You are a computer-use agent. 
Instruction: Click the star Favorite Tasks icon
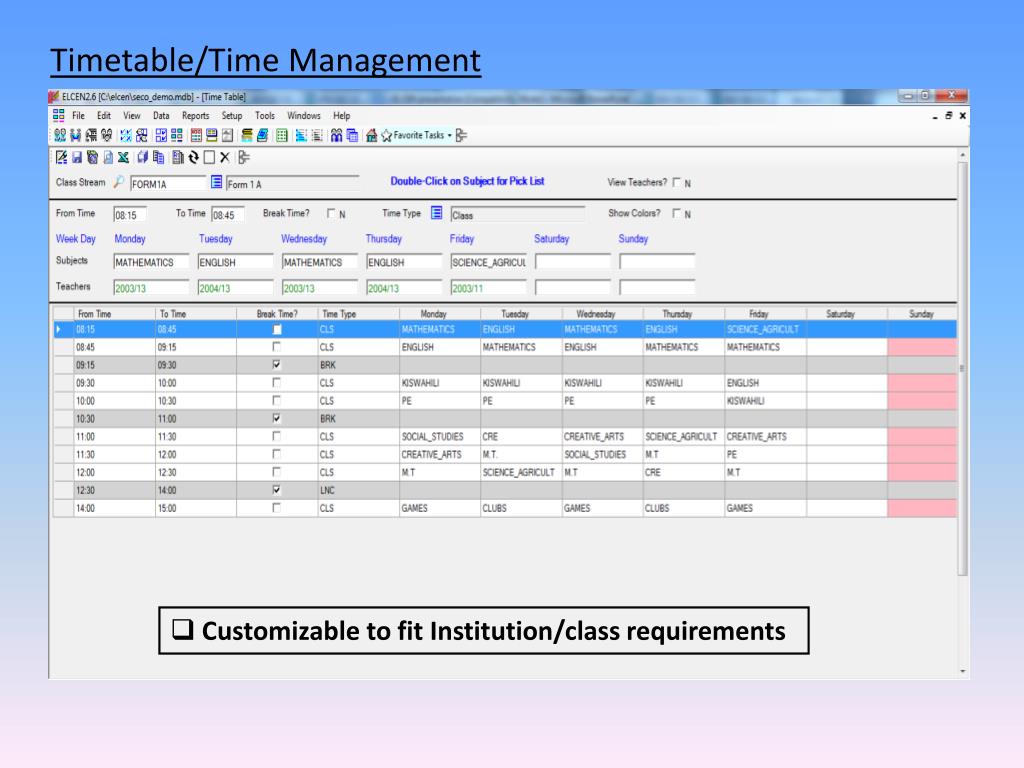[x=387, y=135]
